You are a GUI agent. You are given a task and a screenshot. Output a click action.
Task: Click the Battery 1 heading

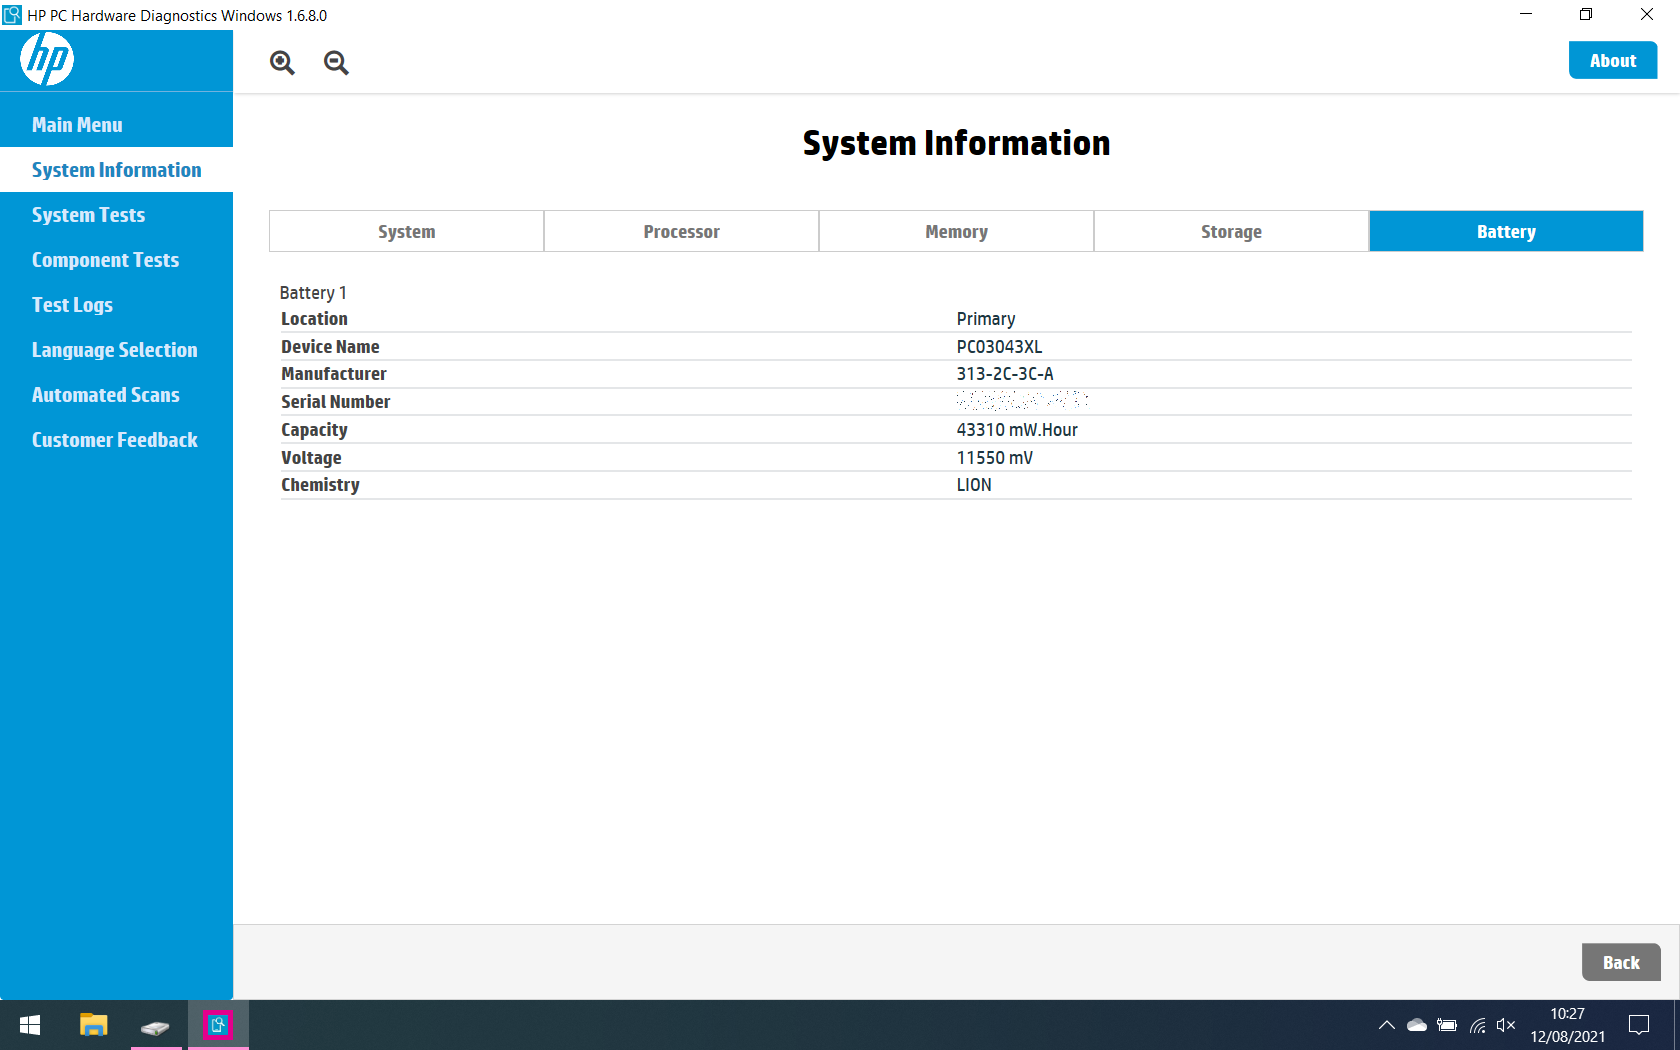(313, 293)
